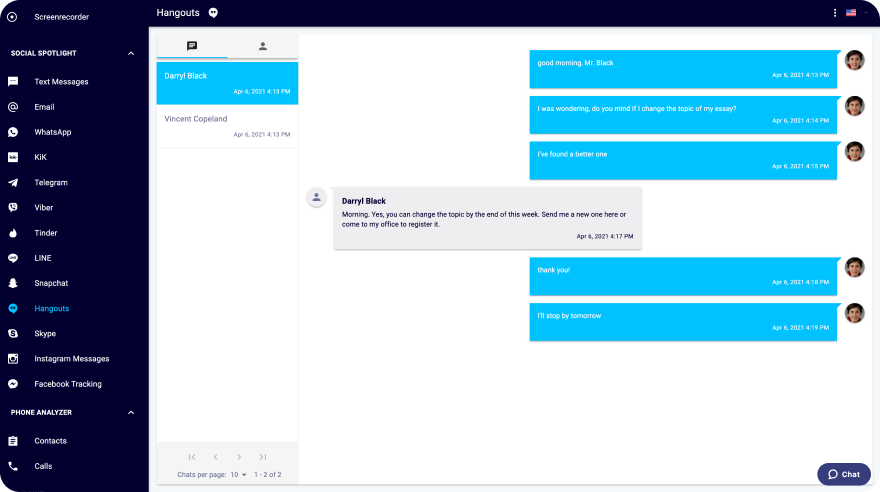880x492 pixels.
Task: Open the Contacts clipboard icon
Action: coord(13,441)
